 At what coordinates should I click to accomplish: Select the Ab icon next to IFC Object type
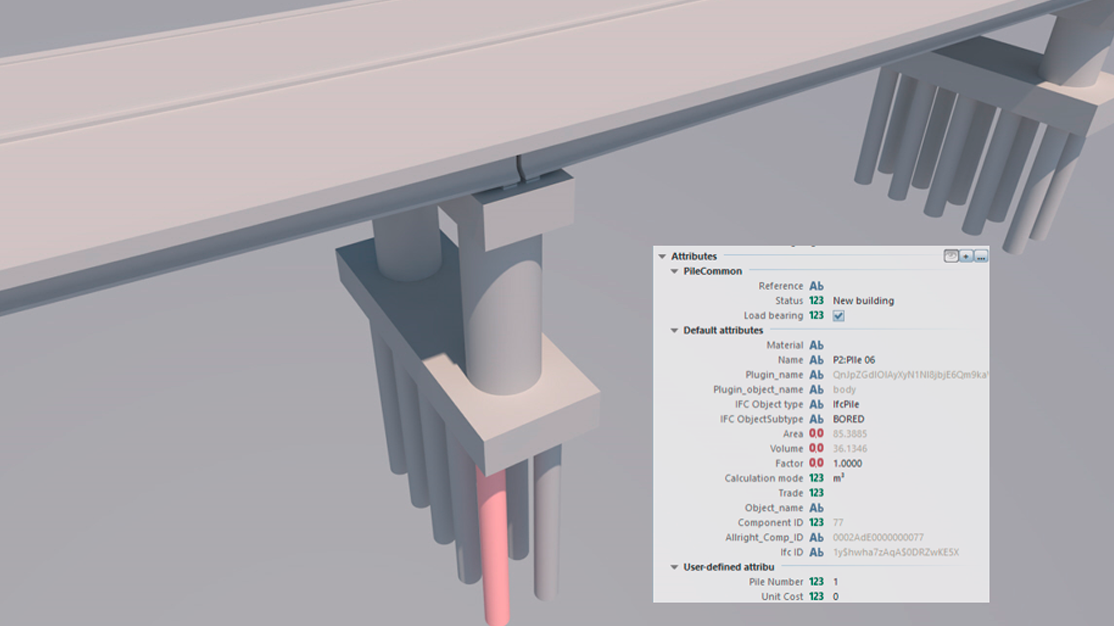[815, 404]
